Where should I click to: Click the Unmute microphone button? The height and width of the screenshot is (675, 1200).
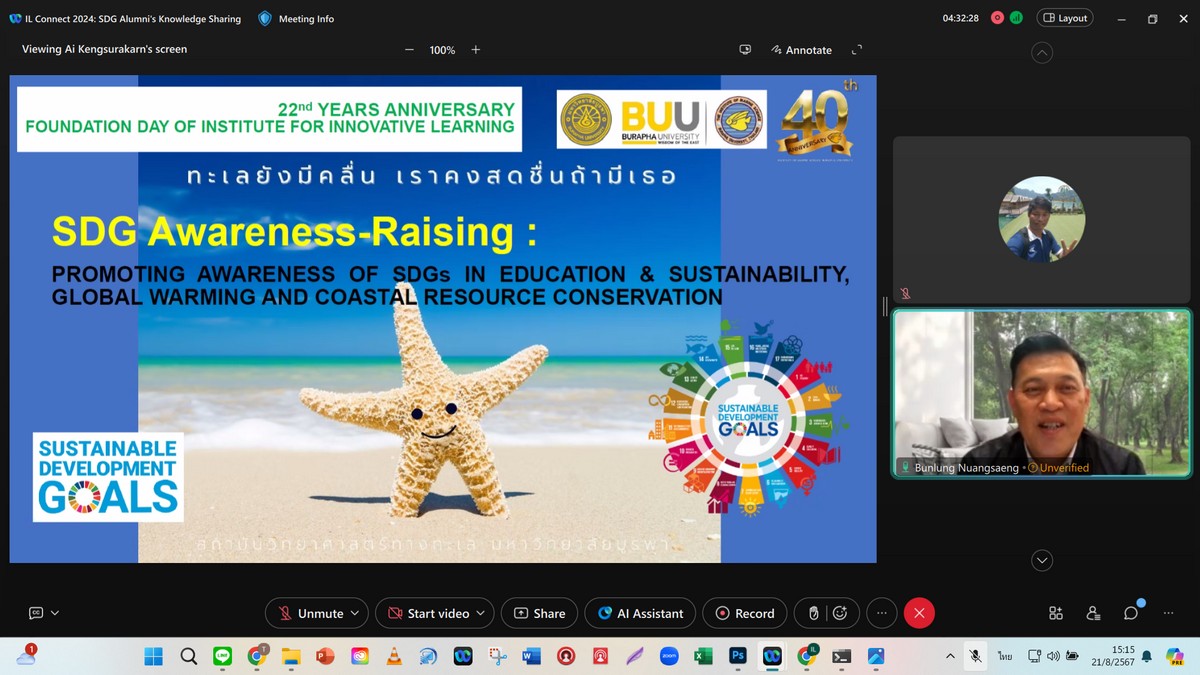point(310,613)
